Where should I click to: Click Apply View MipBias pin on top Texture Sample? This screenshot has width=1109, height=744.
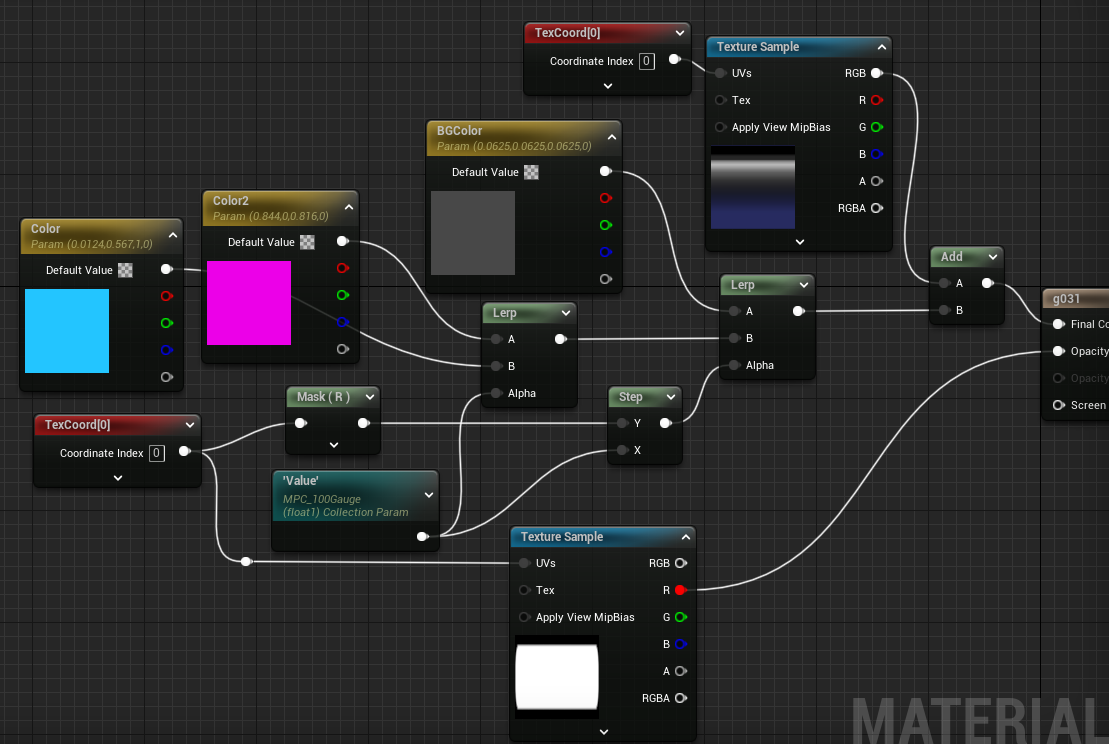tap(720, 127)
